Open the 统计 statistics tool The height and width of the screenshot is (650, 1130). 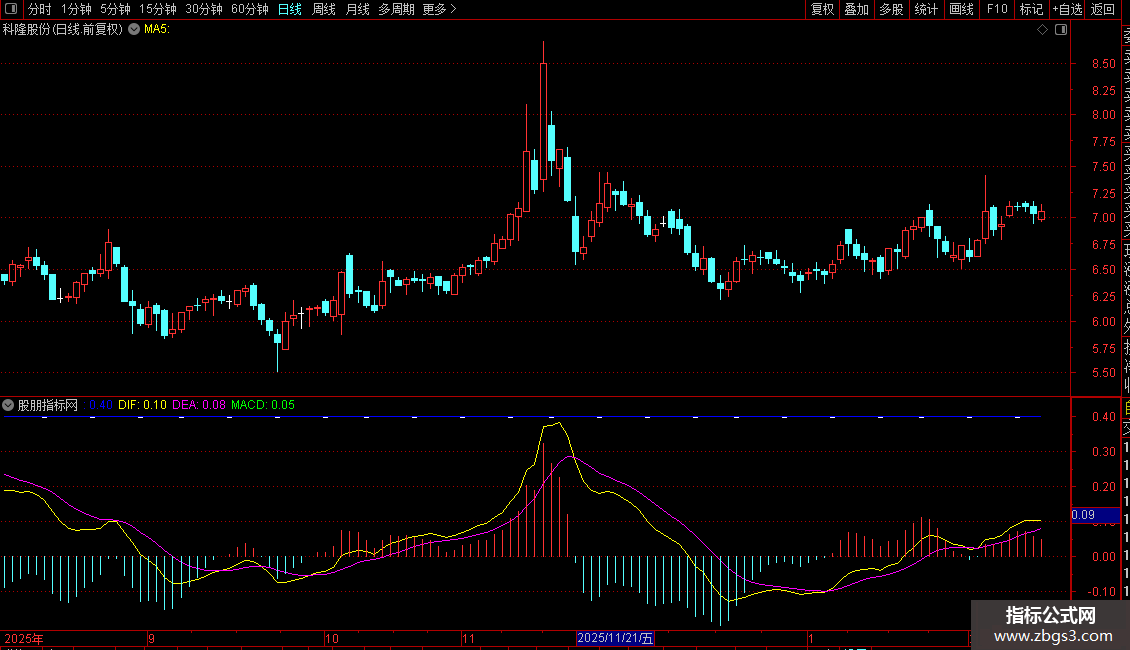click(x=926, y=9)
